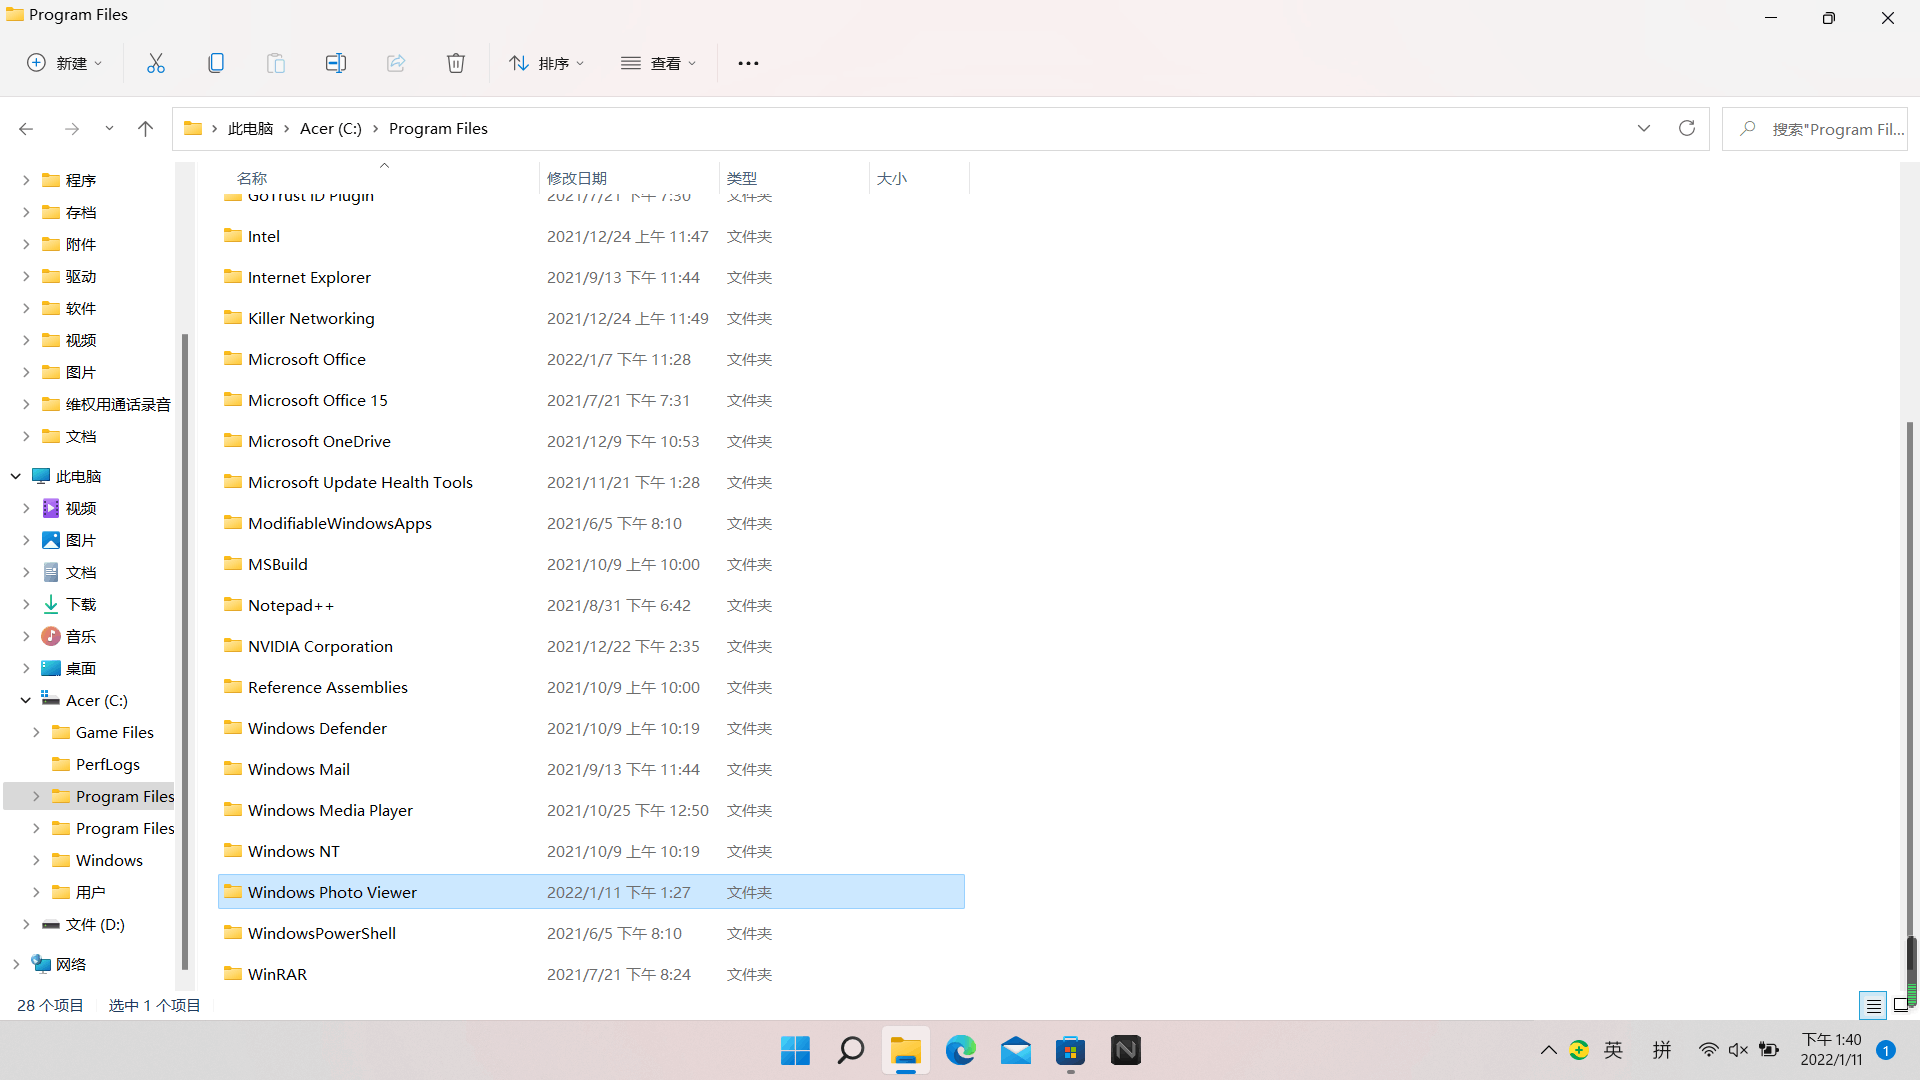Image resolution: width=1920 pixels, height=1080 pixels.
Task: Click the WinRAR folder icon
Action: tap(233, 973)
